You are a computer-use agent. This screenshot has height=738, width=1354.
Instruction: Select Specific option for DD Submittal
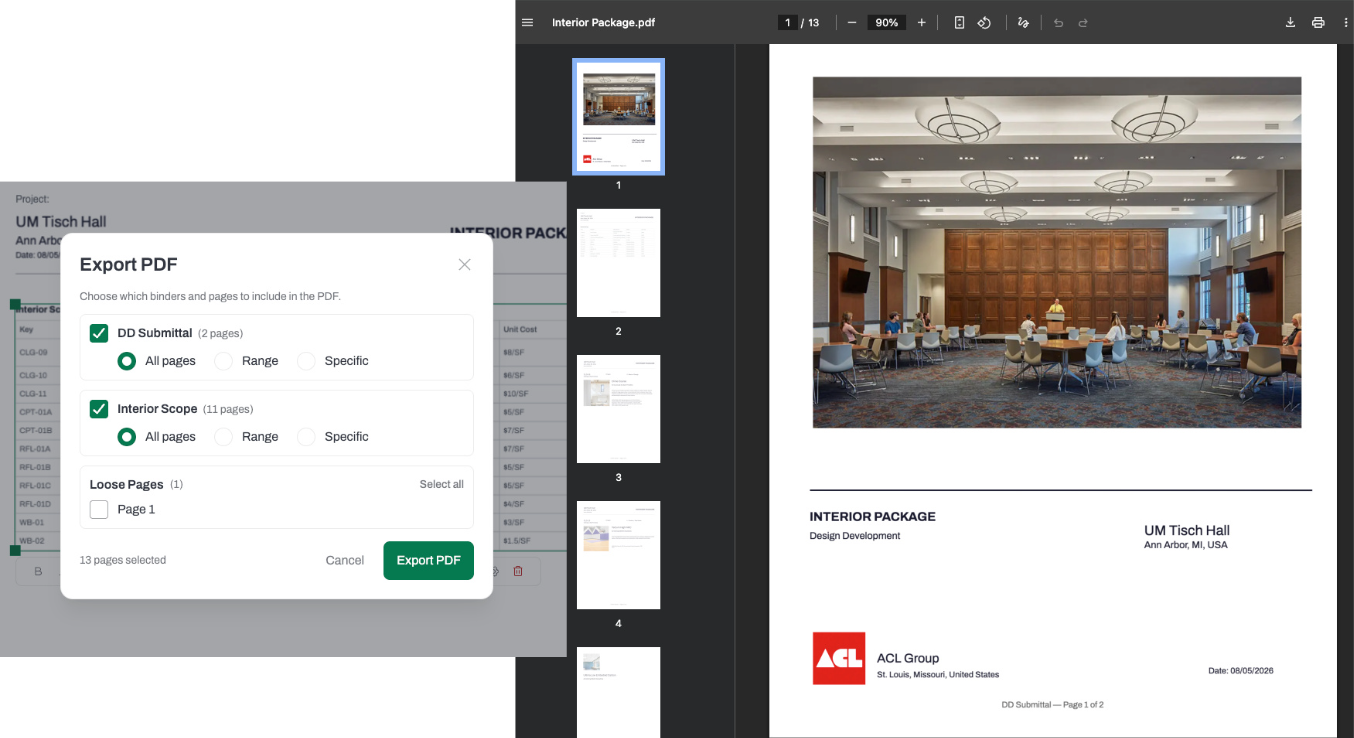pos(306,361)
